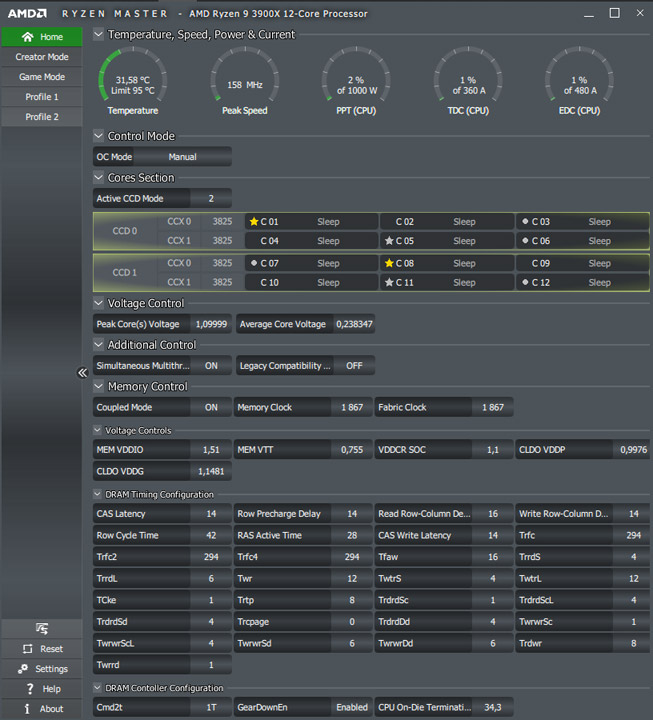Click Peak Core(s) Voltage value 1,09999

(x=211, y=324)
